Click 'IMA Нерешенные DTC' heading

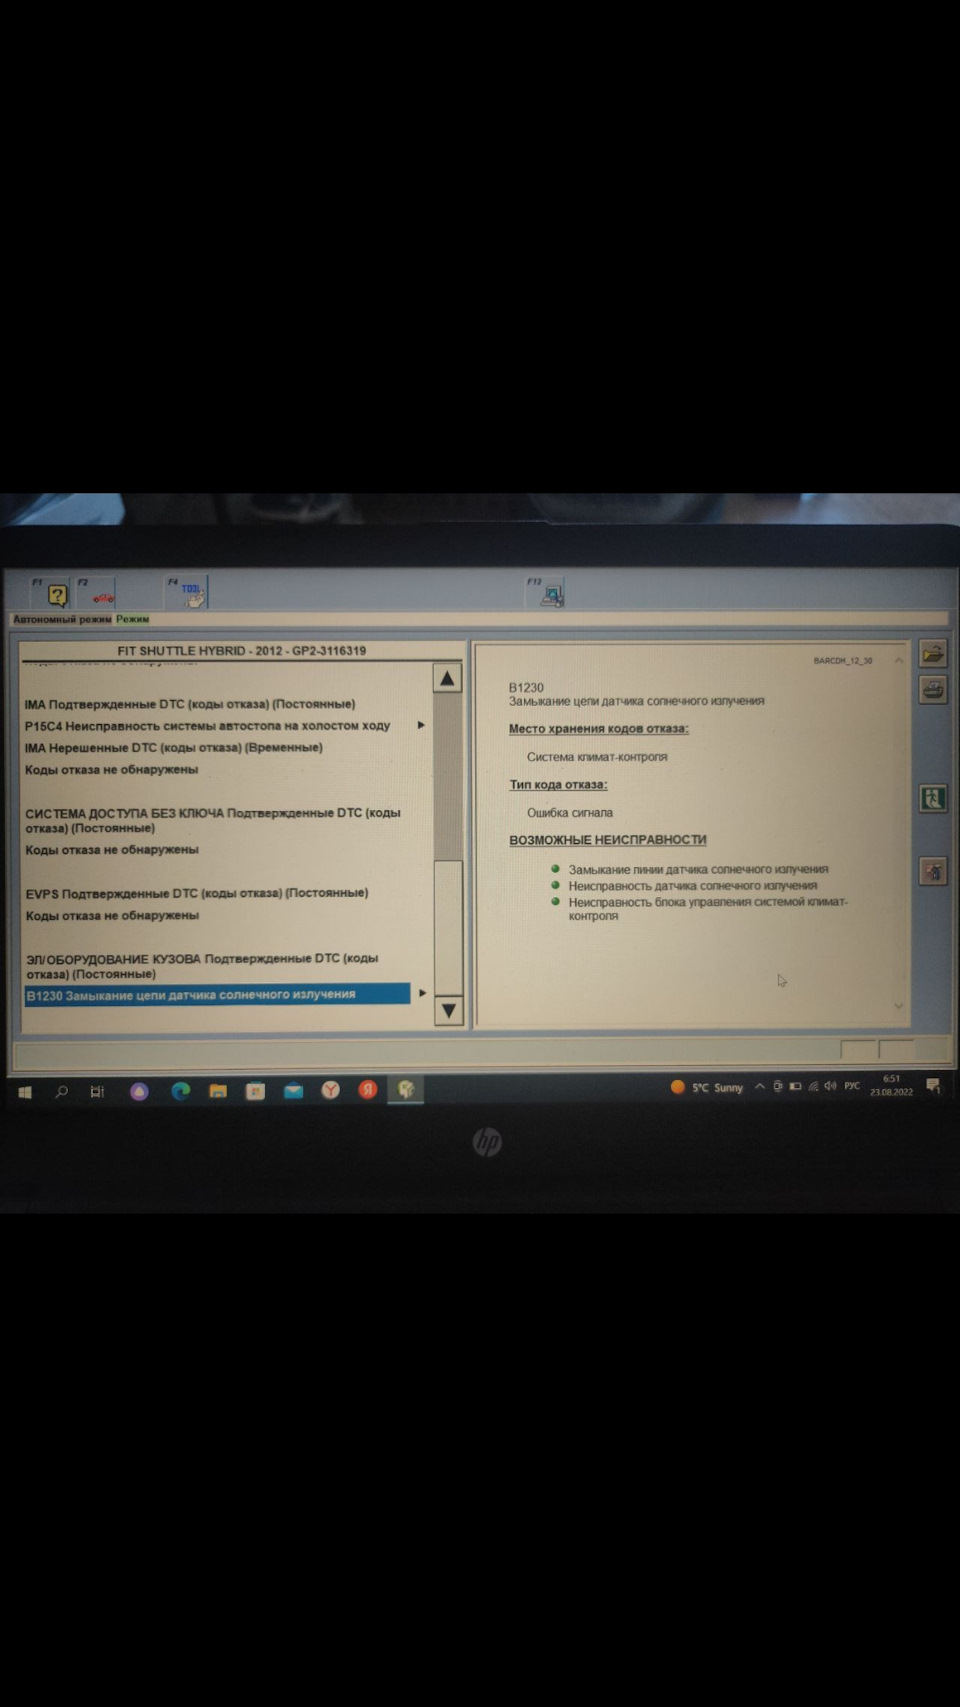[x=173, y=748]
